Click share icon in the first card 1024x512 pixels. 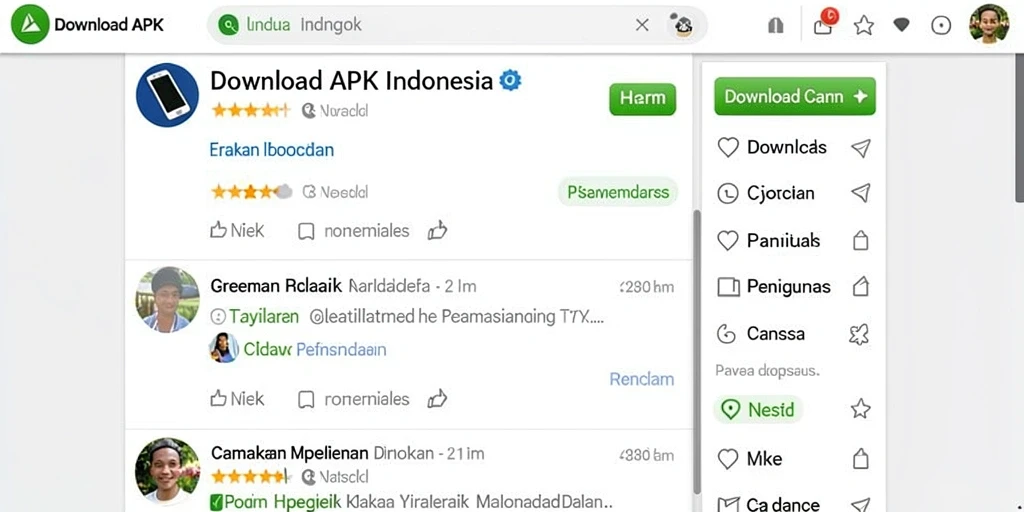point(437,230)
